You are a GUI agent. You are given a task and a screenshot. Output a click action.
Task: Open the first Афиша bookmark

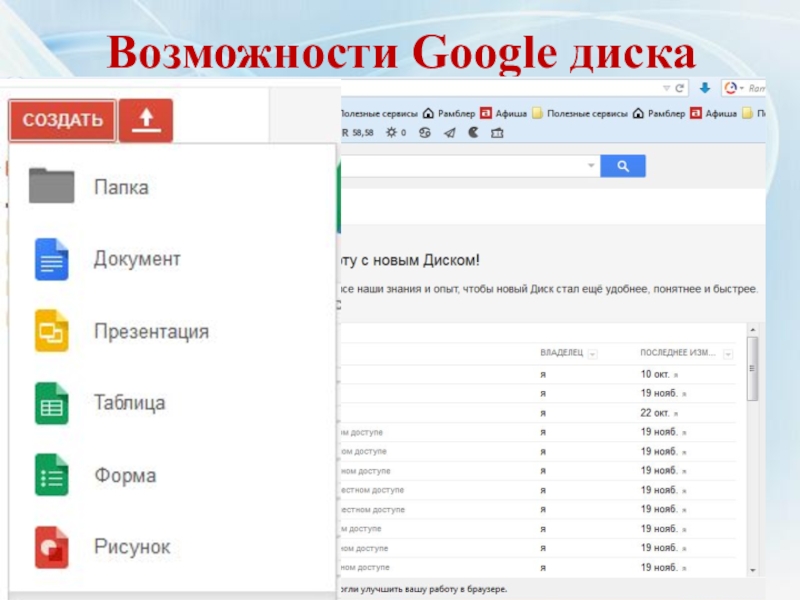tap(510, 113)
